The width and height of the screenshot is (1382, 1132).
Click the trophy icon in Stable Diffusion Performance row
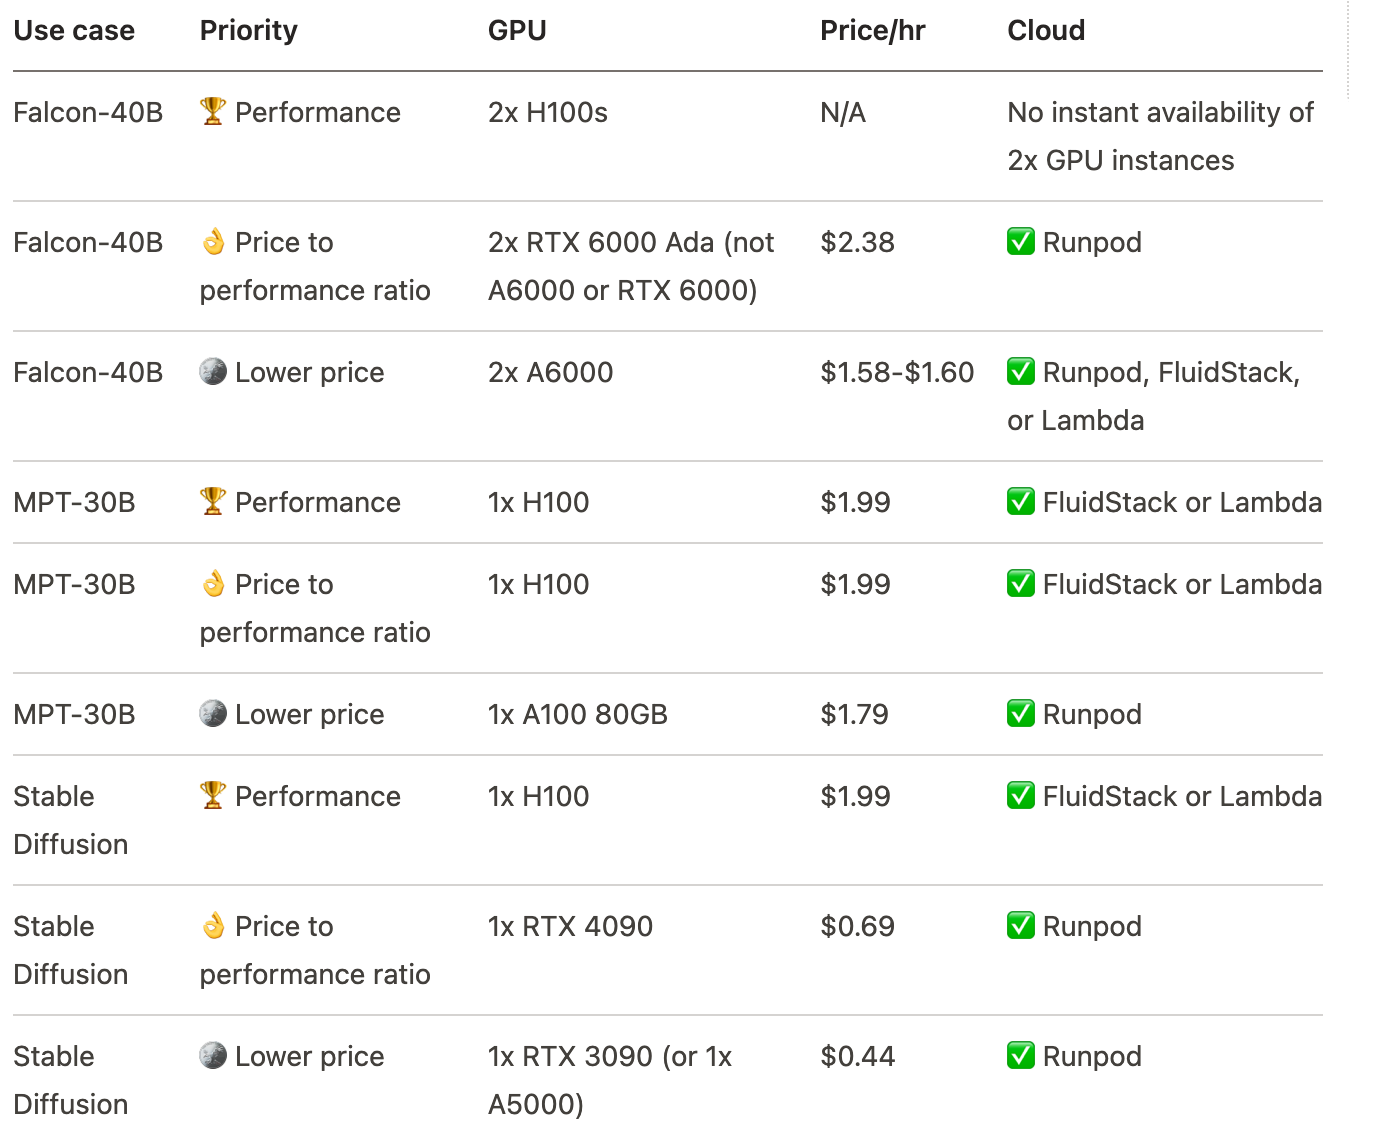(213, 795)
